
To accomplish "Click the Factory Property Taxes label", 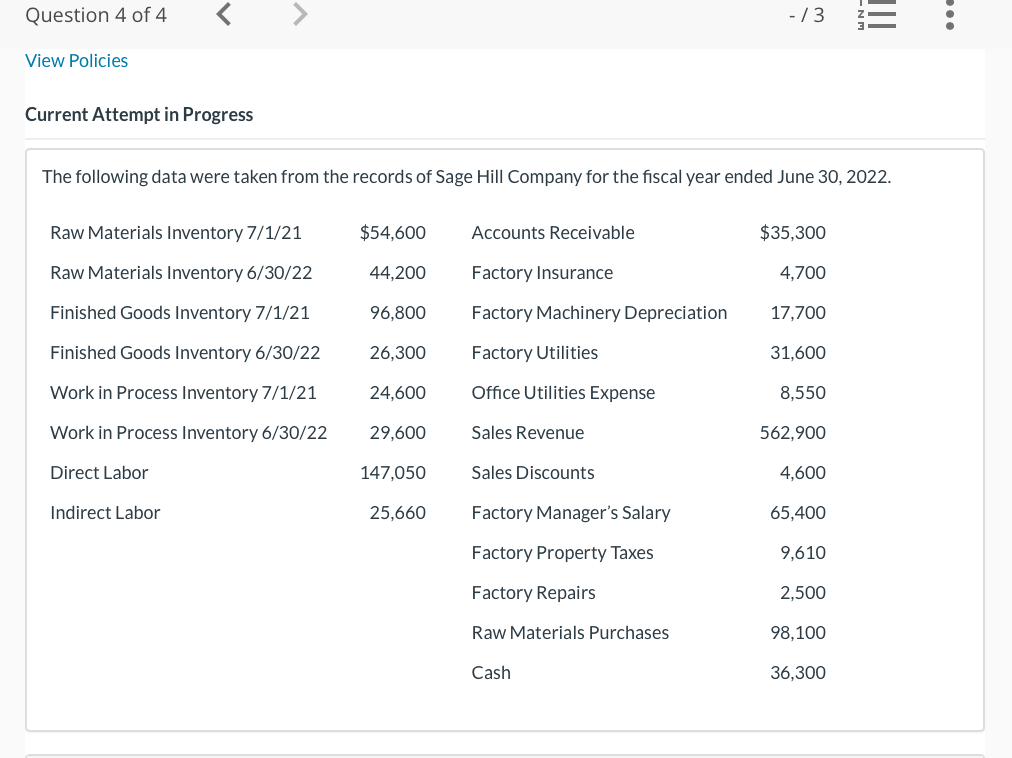I will 563,553.
